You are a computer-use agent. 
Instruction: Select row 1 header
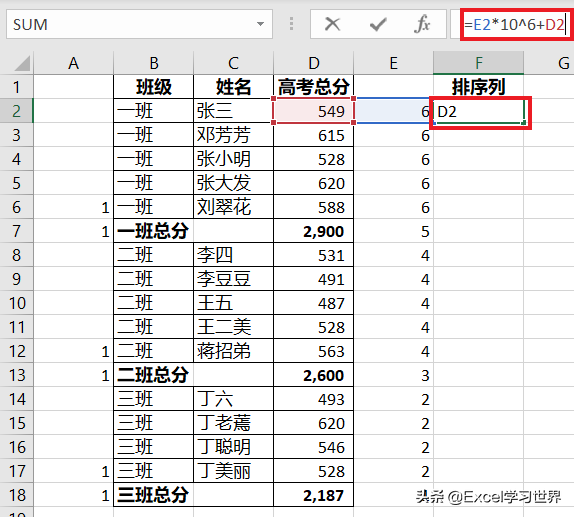point(16,87)
